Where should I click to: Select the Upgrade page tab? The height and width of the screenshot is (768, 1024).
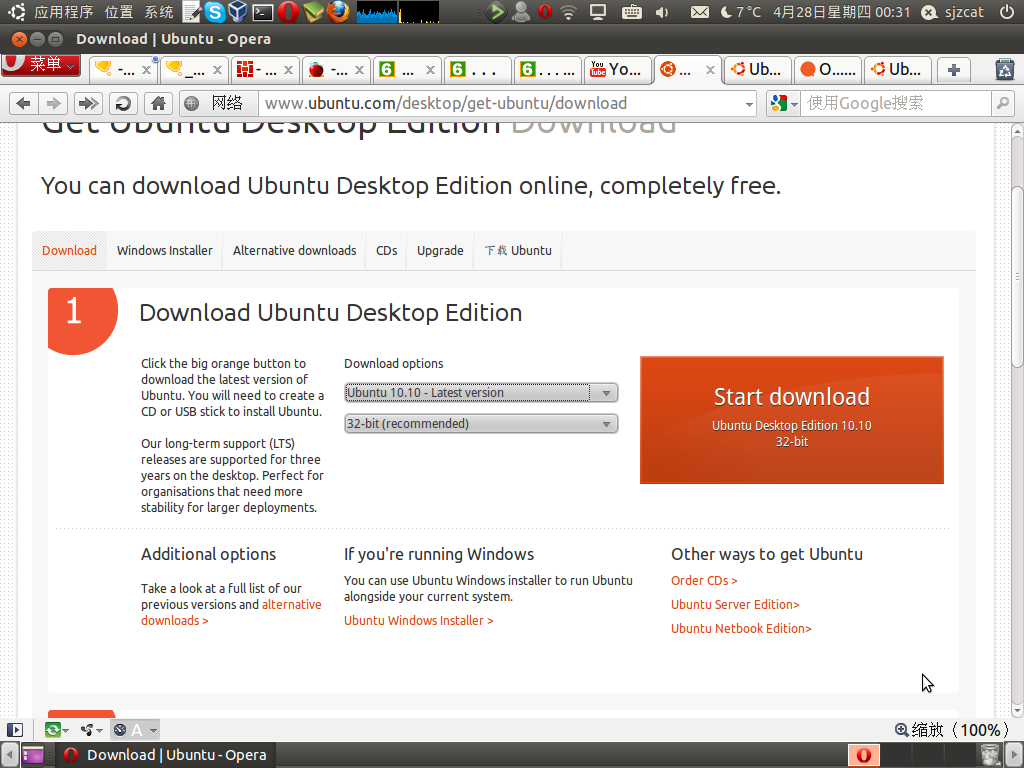[x=440, y=251]
